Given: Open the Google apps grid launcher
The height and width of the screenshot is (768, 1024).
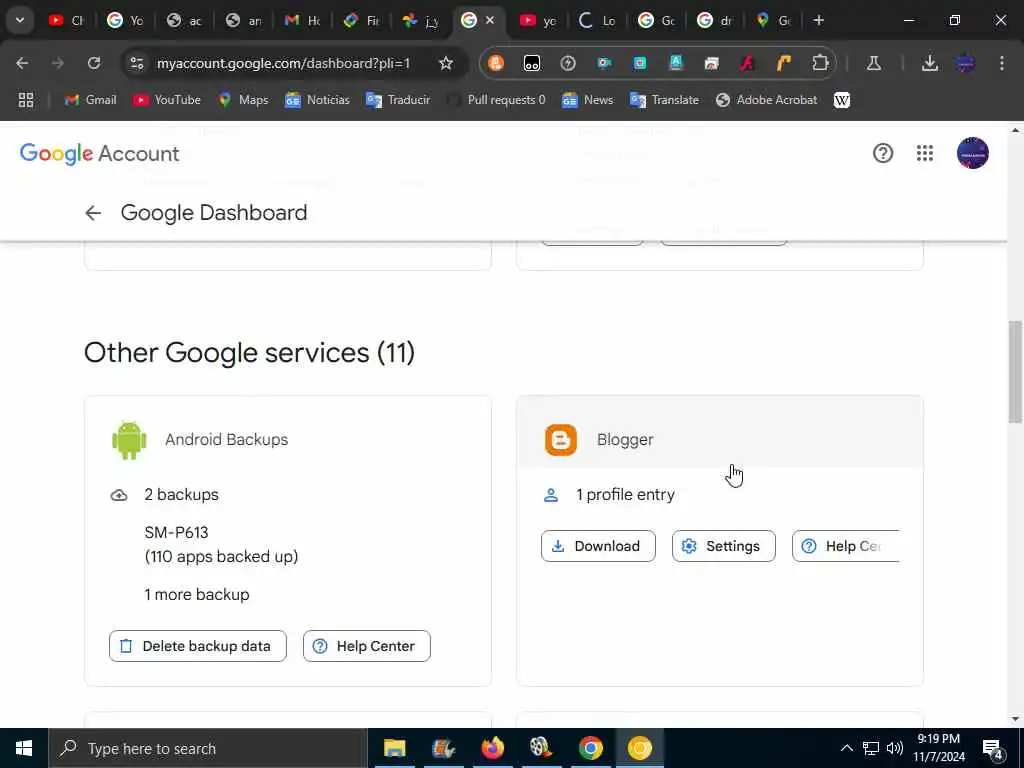Looking at the screenshot, I should click(924, 153).
